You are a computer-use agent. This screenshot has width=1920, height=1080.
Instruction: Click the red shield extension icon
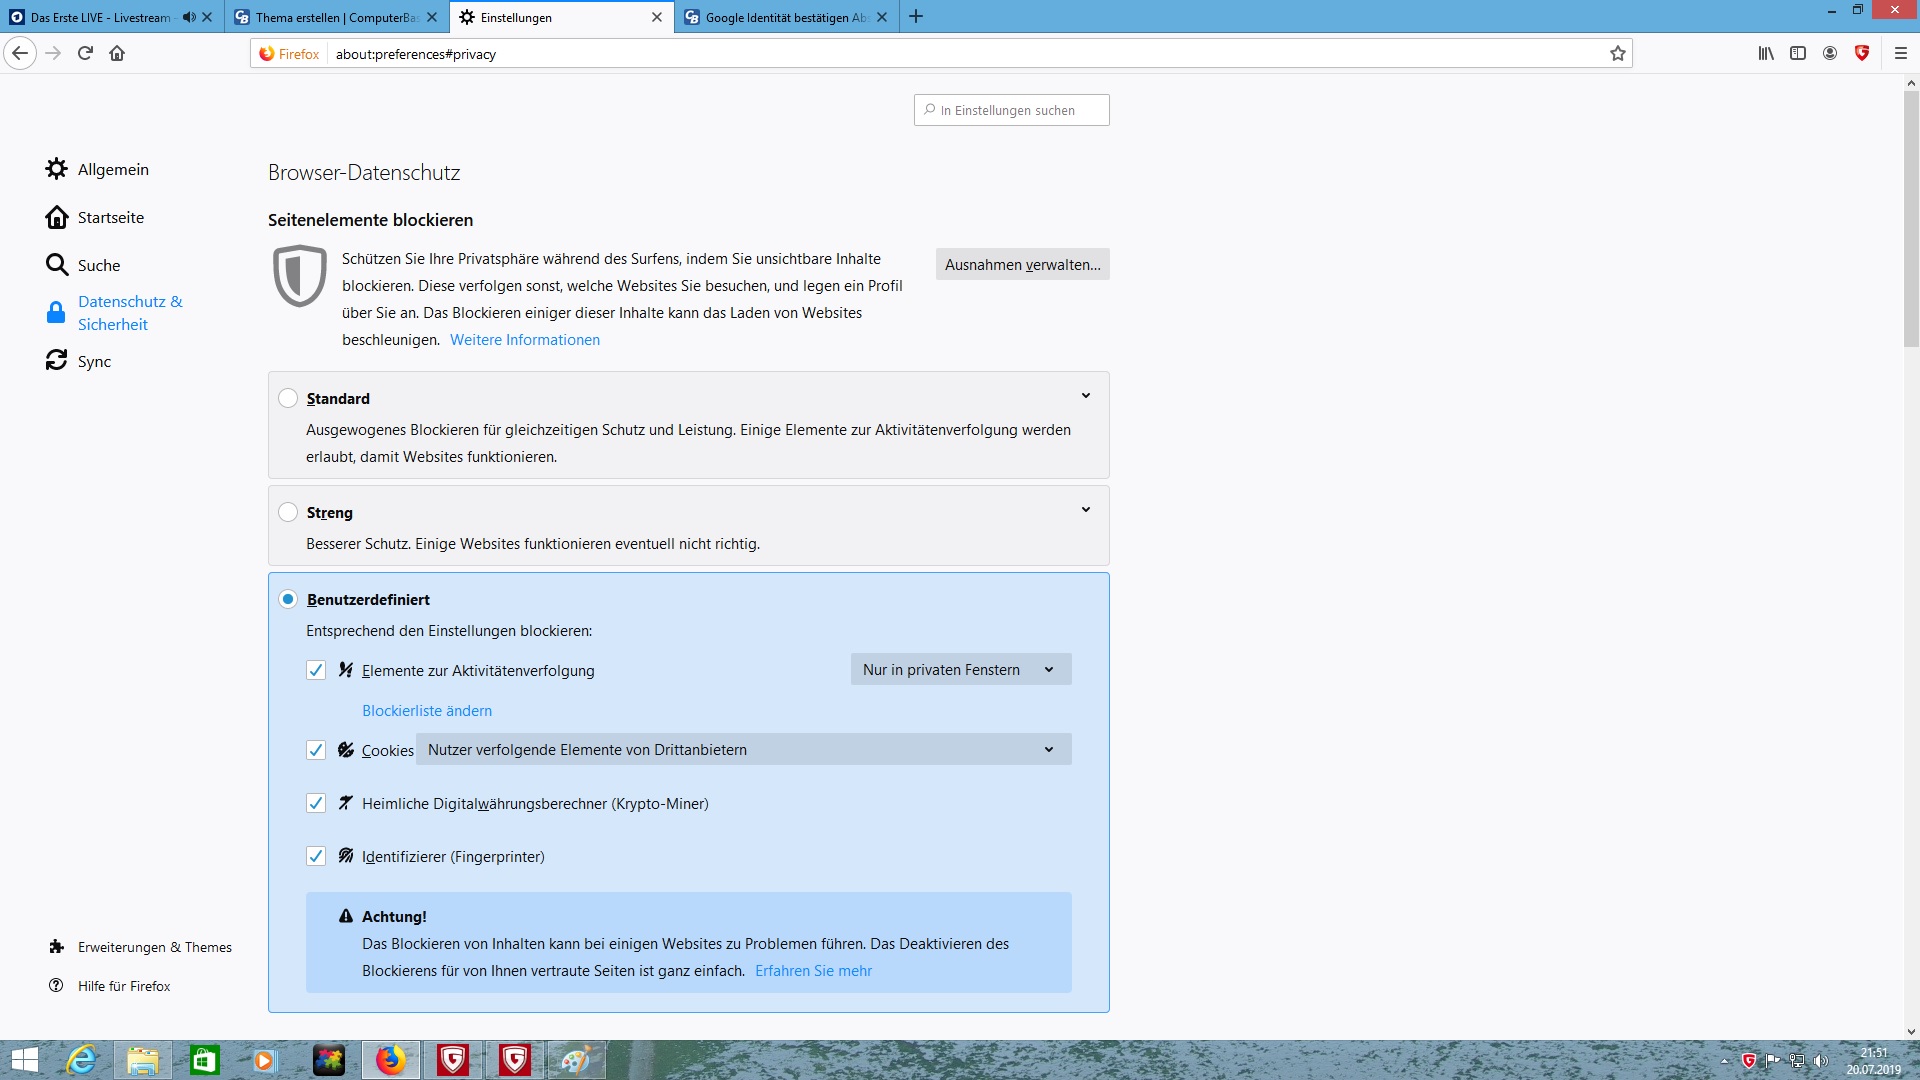click(x=1862, y=54)
